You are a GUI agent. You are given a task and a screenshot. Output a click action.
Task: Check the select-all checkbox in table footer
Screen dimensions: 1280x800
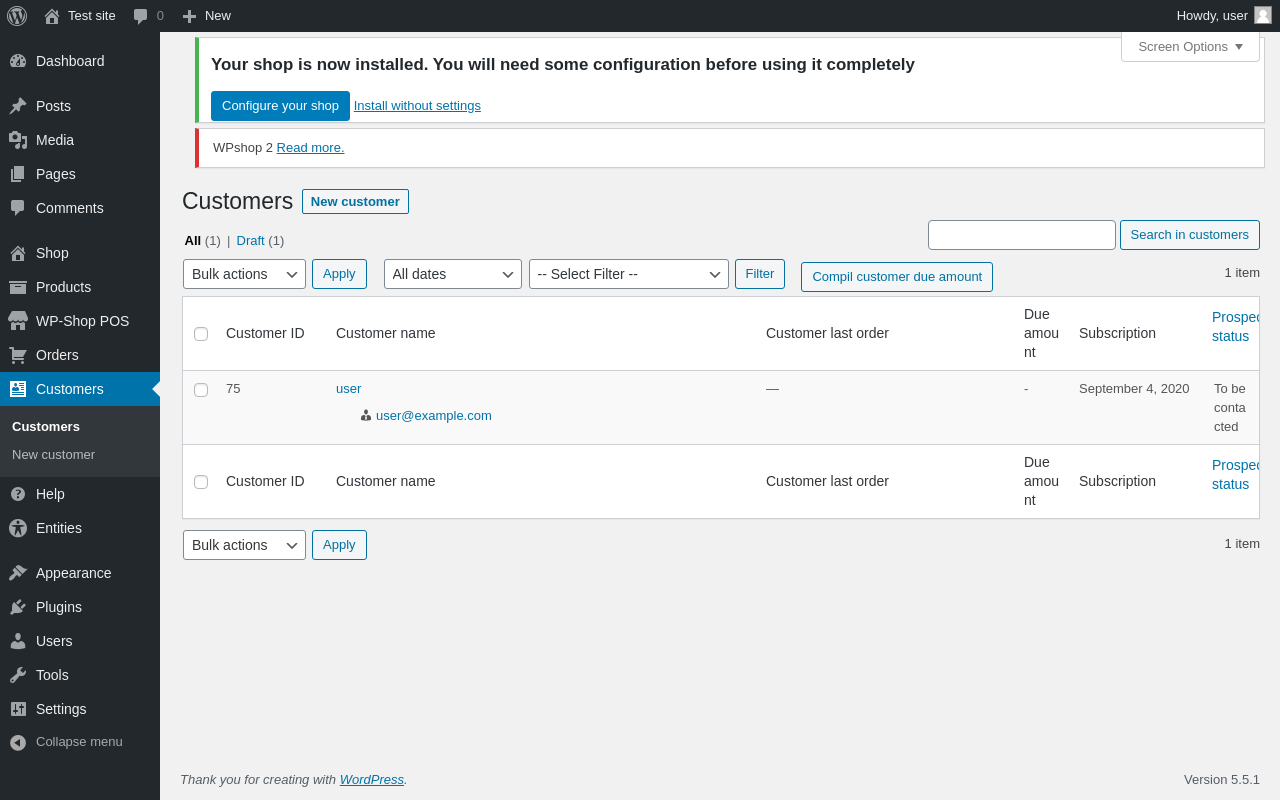coord(201,482)
